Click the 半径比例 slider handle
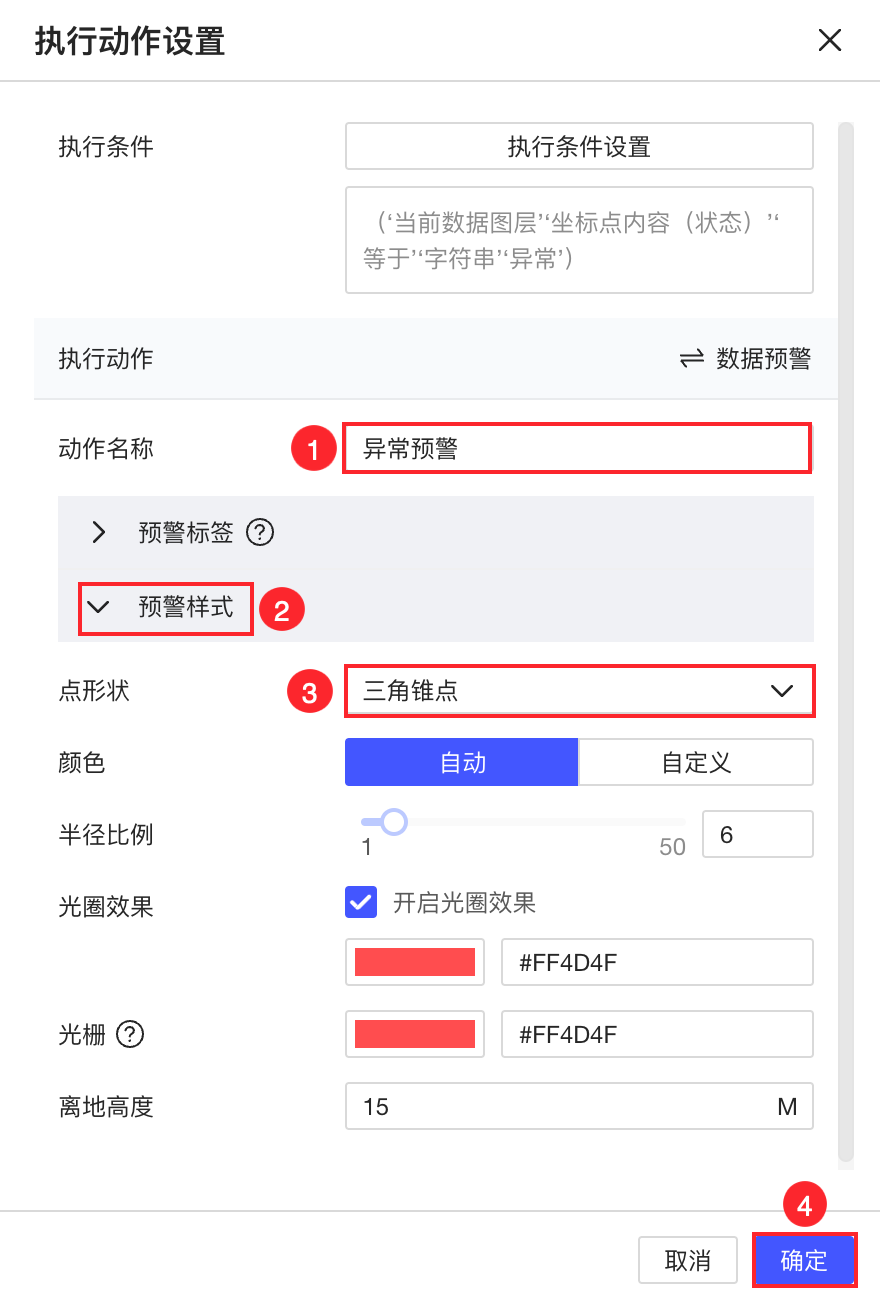This screenshot has width=880, height=1302. pos(394,822)
